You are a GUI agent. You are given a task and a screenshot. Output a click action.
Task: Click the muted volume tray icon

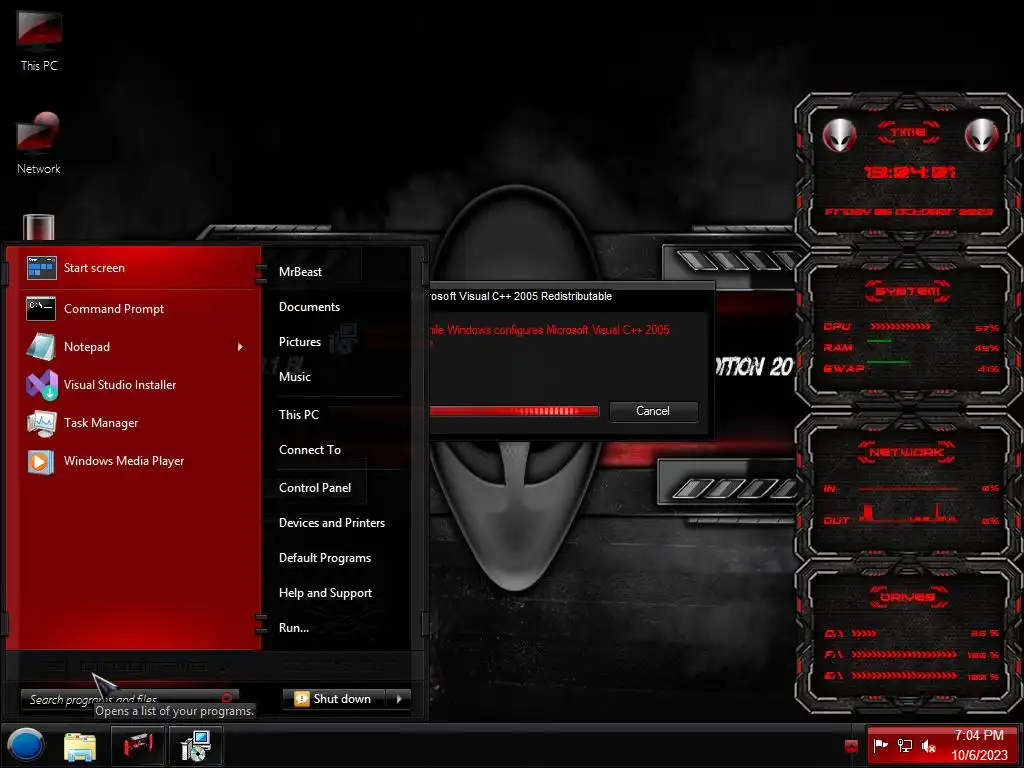pyautogui.click(x=928, y=745)
